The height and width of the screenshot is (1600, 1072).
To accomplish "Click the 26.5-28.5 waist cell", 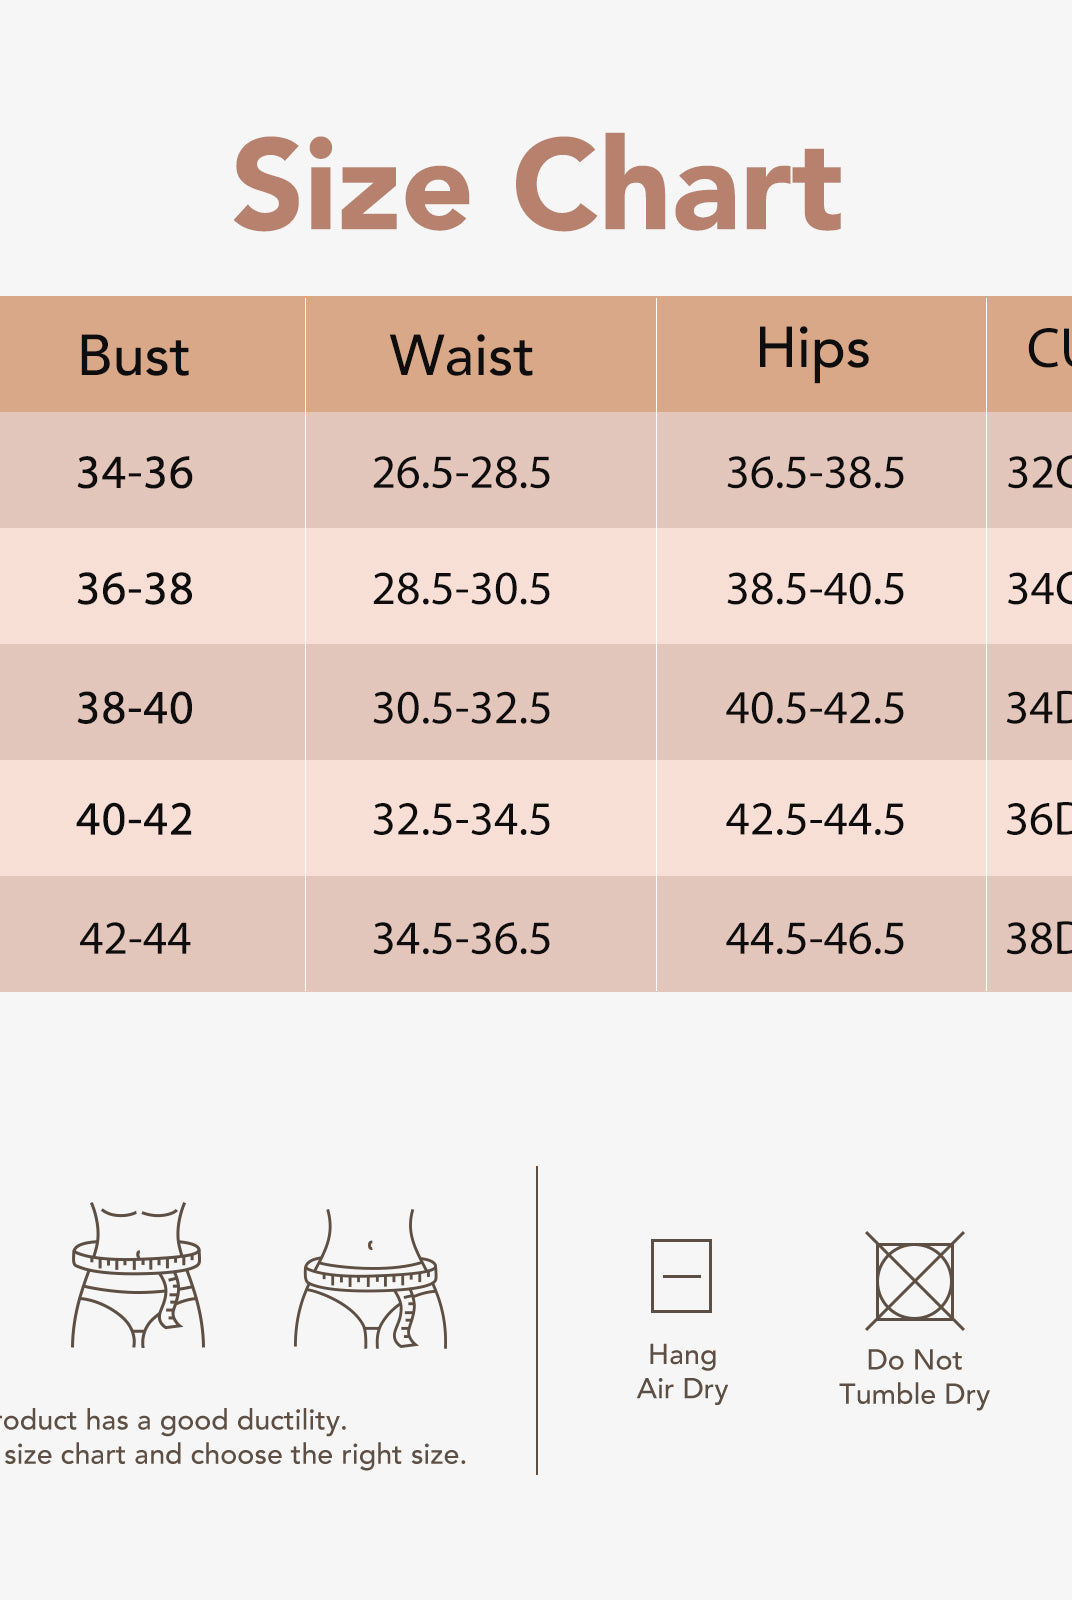I will [462, 472].
